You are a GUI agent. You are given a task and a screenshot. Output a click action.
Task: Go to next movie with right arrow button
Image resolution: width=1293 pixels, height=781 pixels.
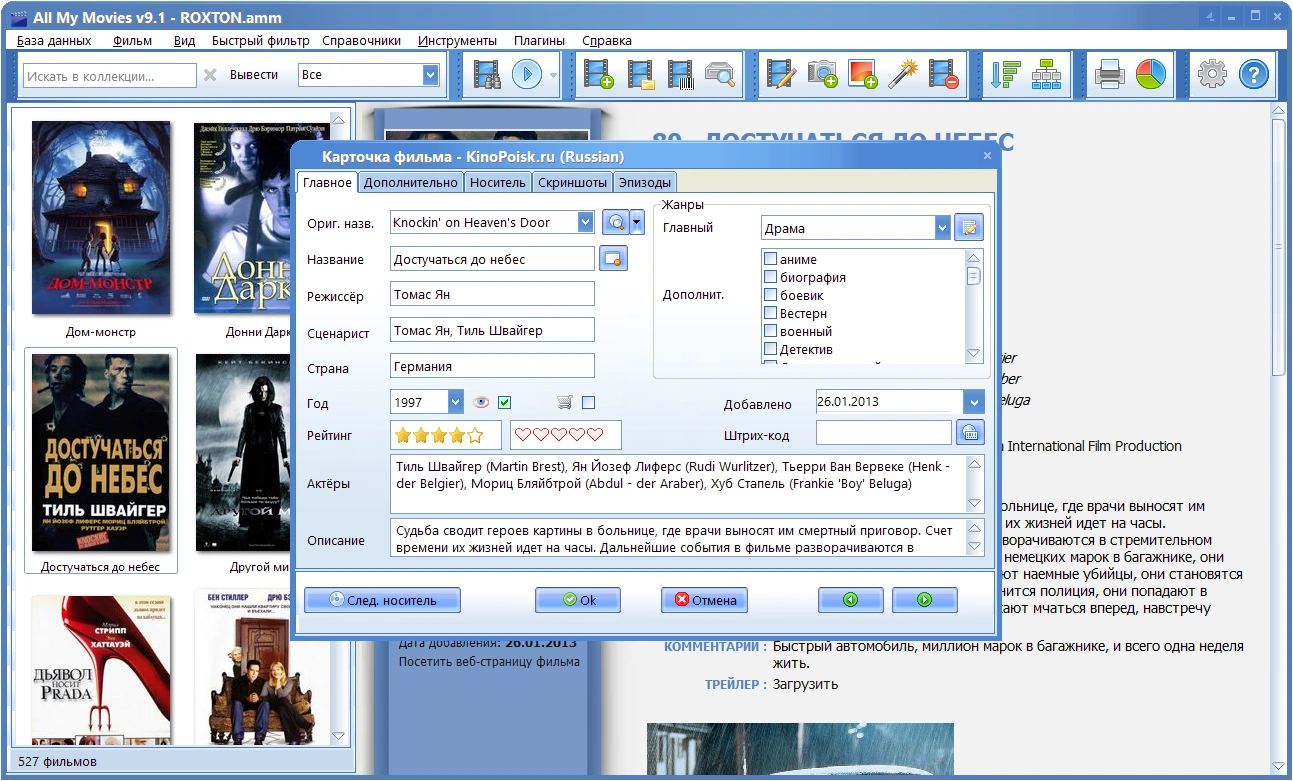(x=924, y=600)
